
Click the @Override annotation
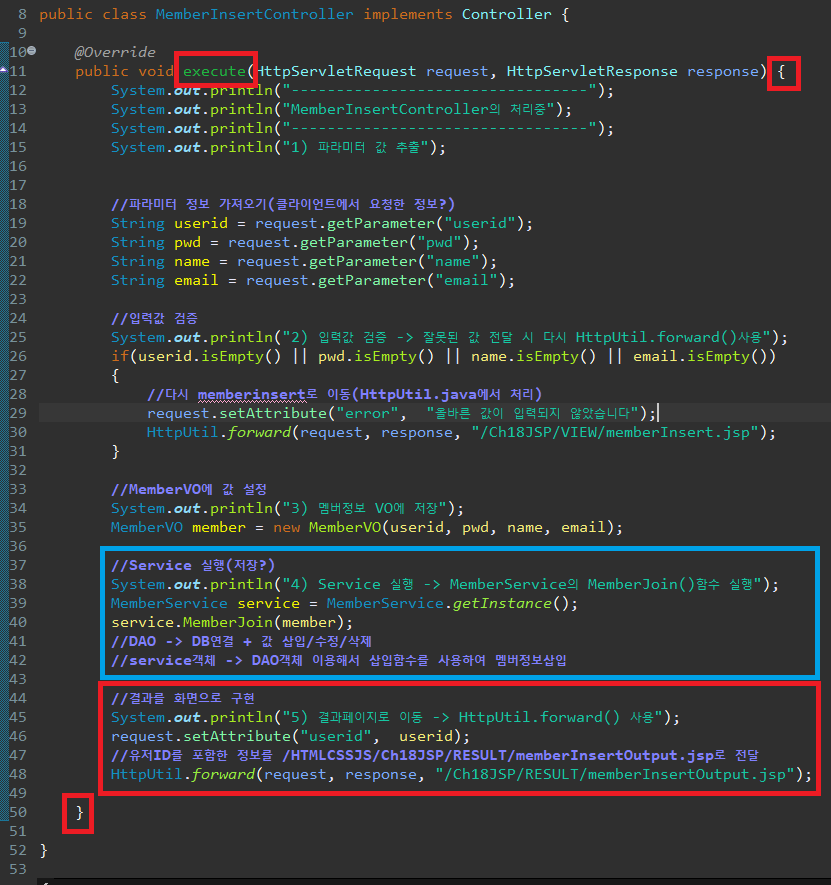pyautogui.click(x=115, y=52)
